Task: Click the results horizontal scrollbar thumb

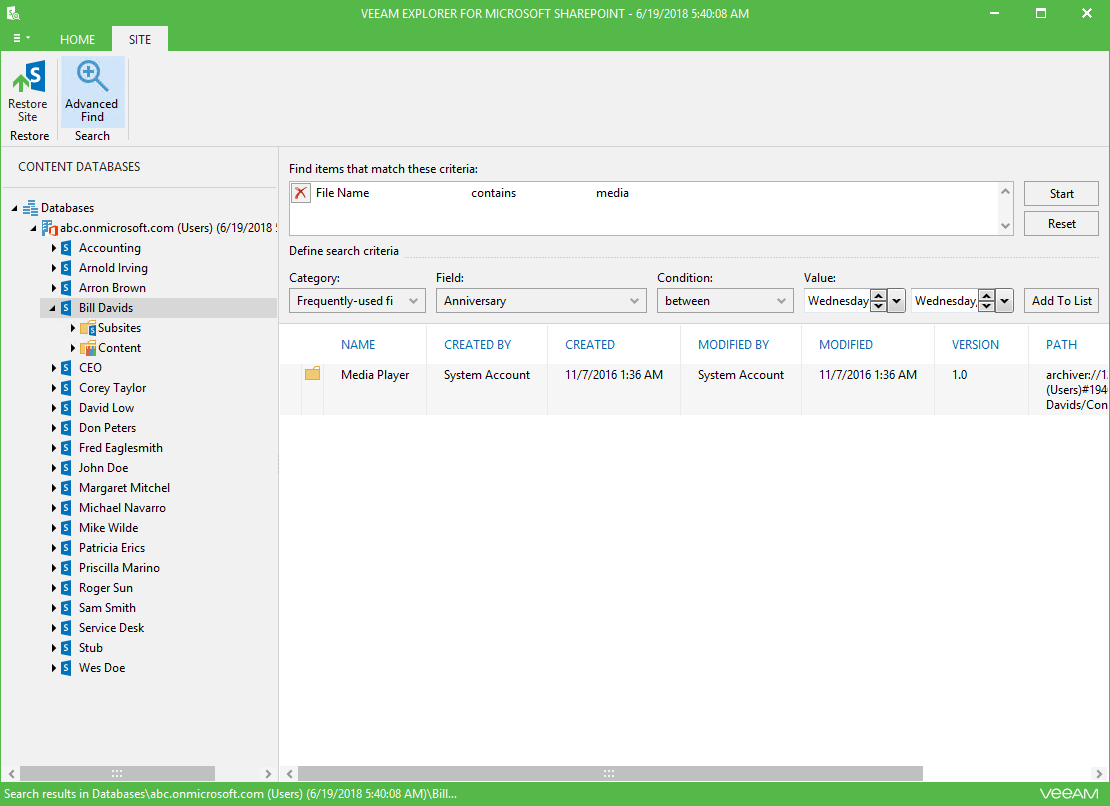Action: point(610,773)
